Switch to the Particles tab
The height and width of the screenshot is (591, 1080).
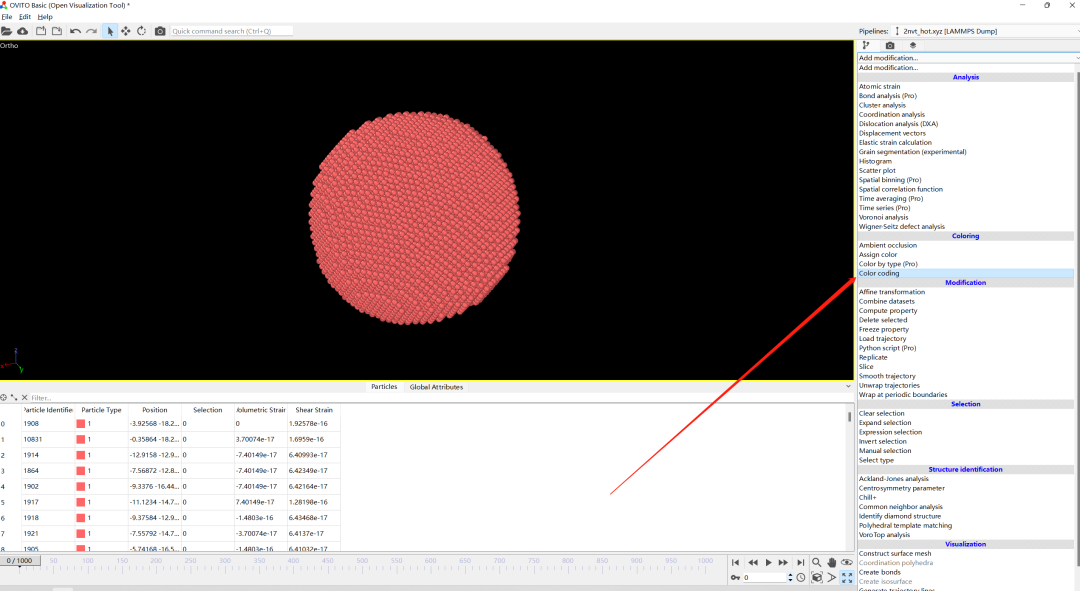384,386
